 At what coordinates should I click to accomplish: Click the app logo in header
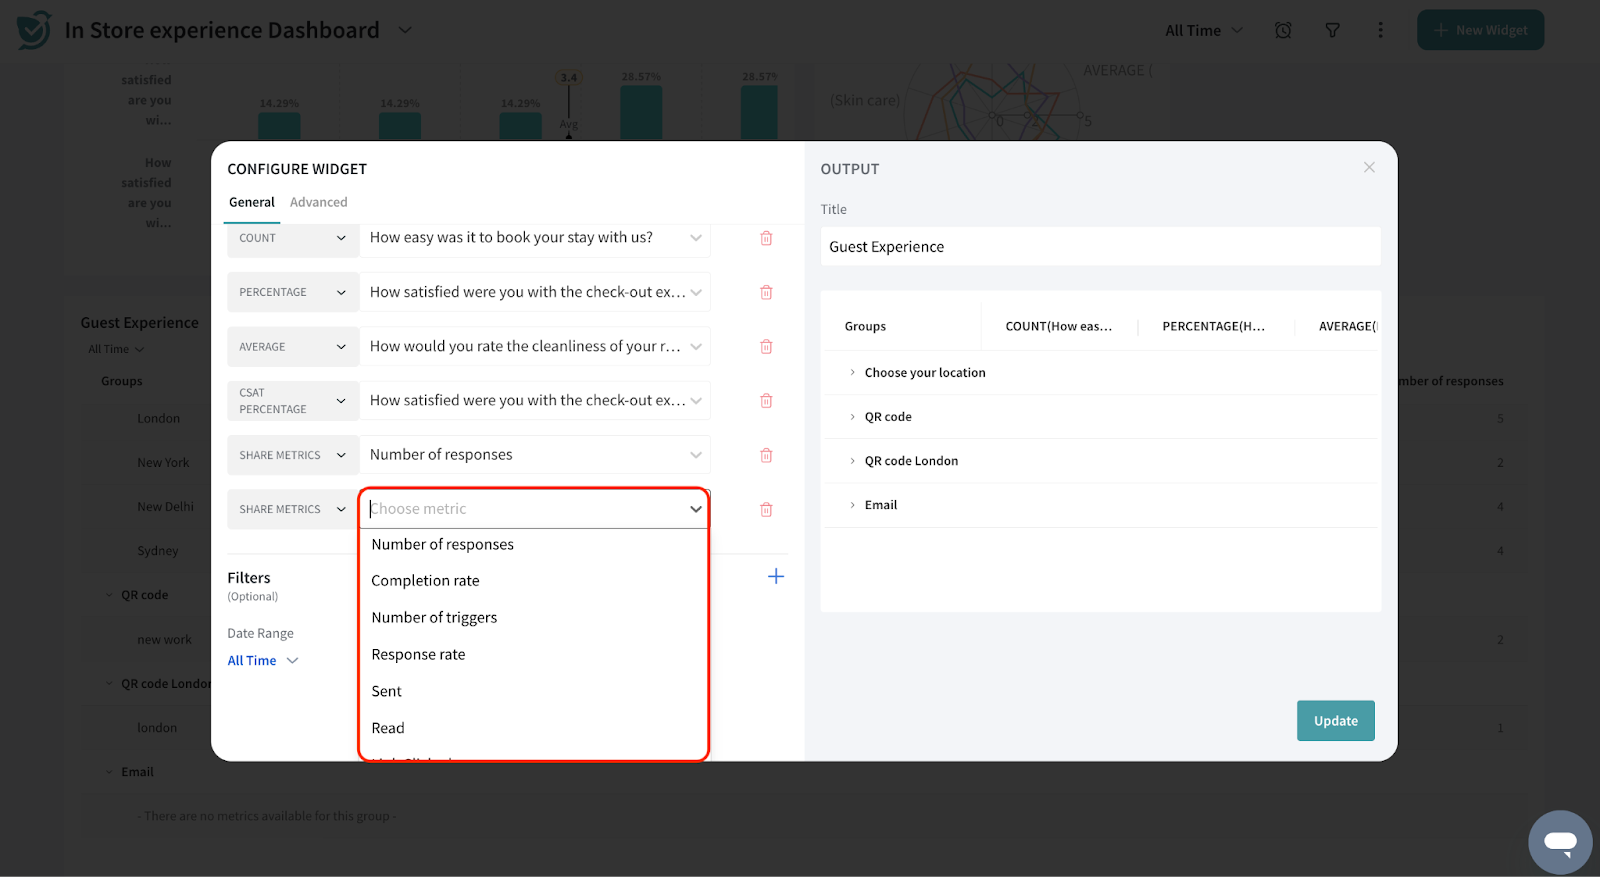click(33, 30)
